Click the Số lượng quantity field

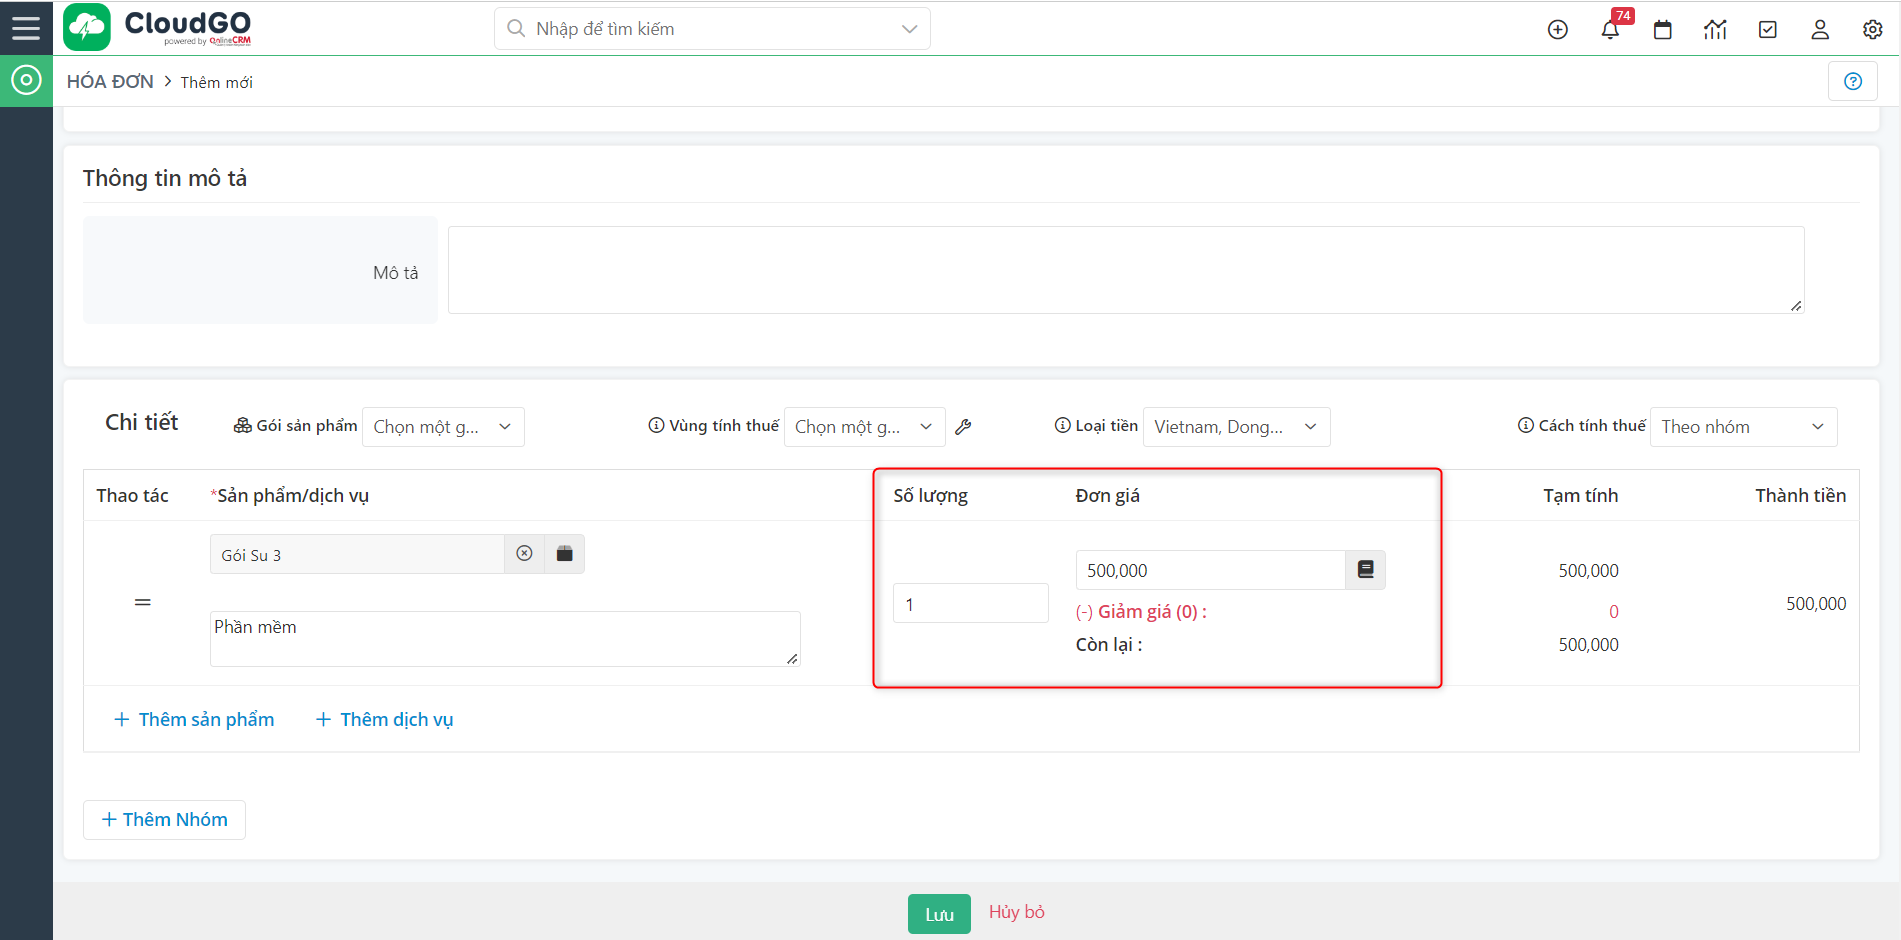[x=970, y=604]
